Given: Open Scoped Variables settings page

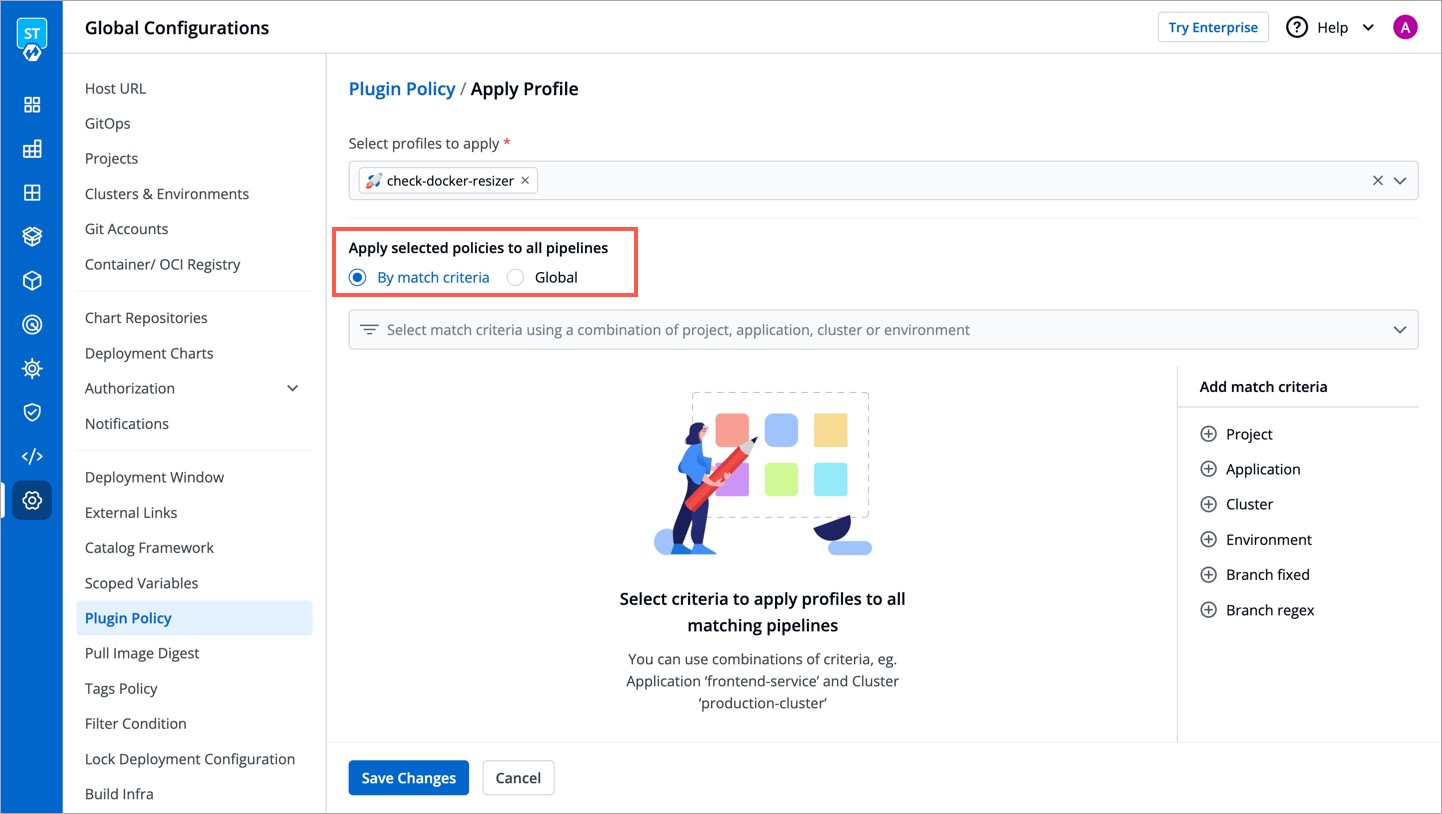Looking at the screenshot, I should [141, 583].
